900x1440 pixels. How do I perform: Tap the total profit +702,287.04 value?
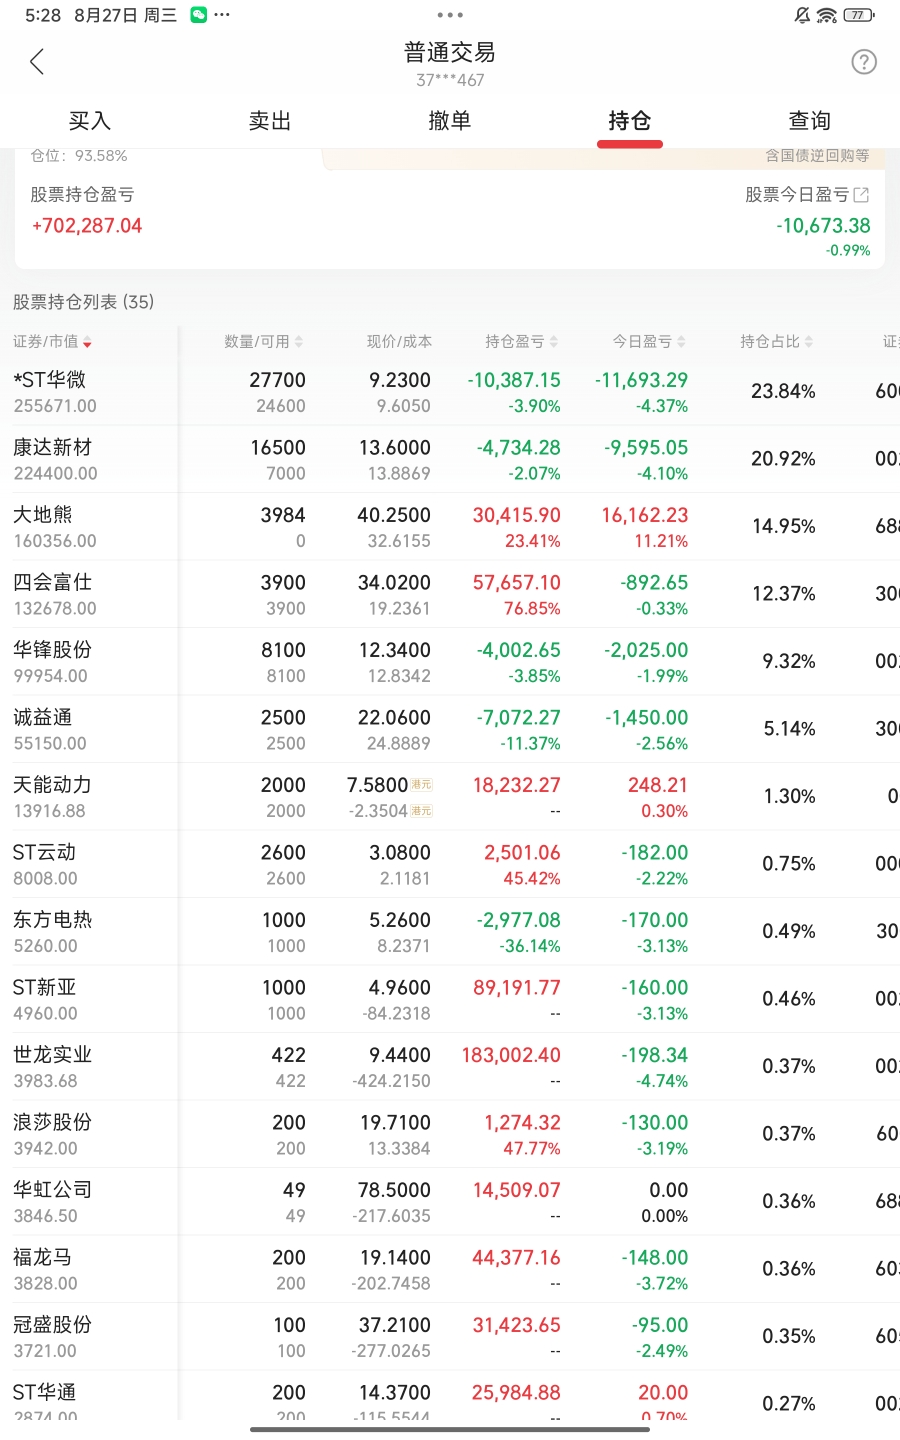pos(87,226)
